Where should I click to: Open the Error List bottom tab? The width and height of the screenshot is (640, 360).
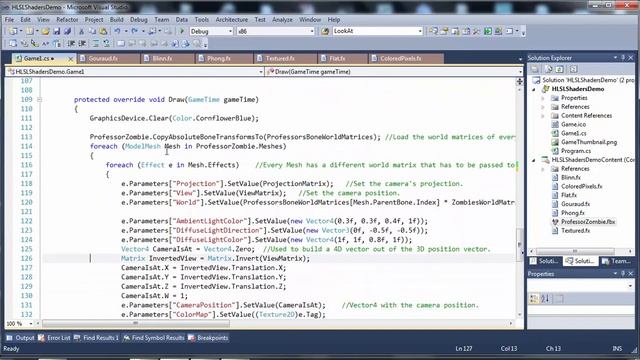(54, 338)
